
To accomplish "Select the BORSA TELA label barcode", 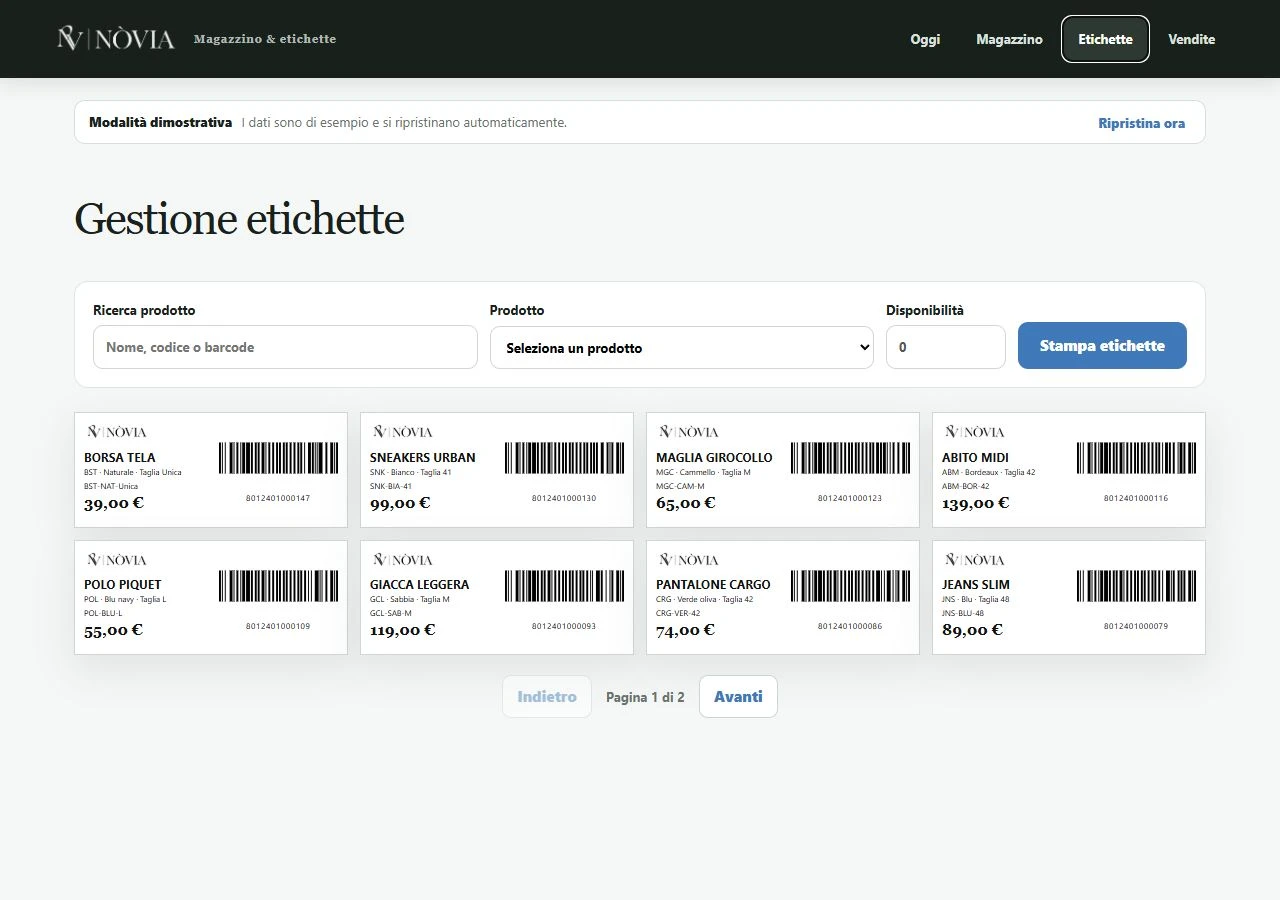I will click(x=278, y=458).
